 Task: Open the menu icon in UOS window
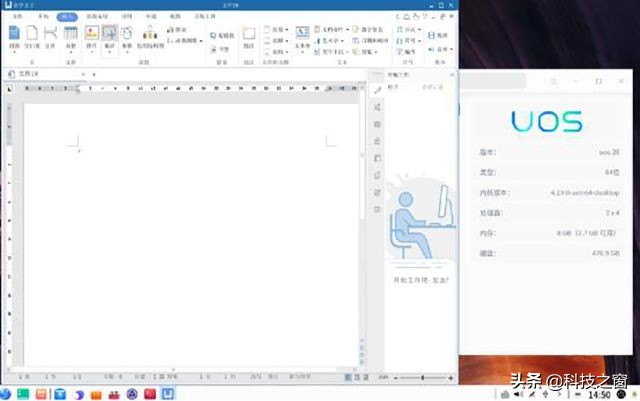pos(554,81)
